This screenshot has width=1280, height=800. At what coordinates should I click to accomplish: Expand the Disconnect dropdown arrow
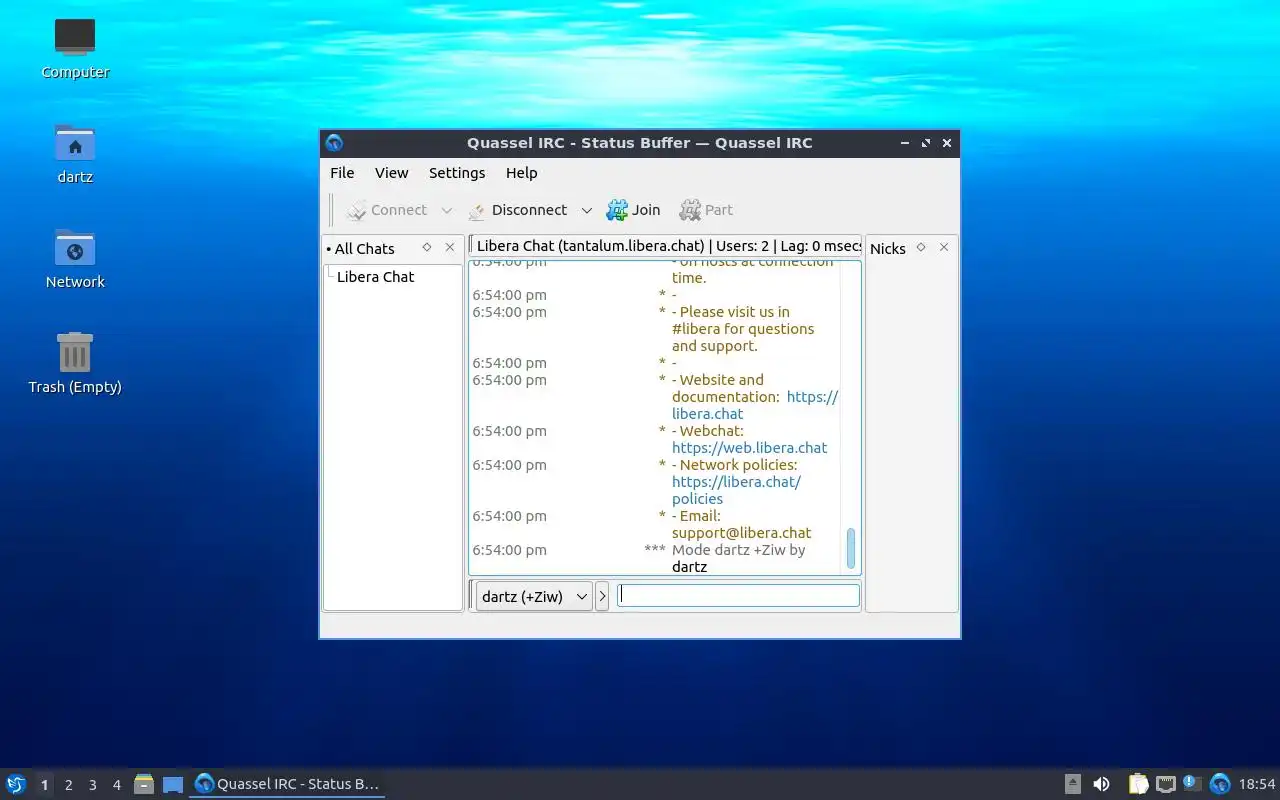pyautogui.click(x=586, y=211)
